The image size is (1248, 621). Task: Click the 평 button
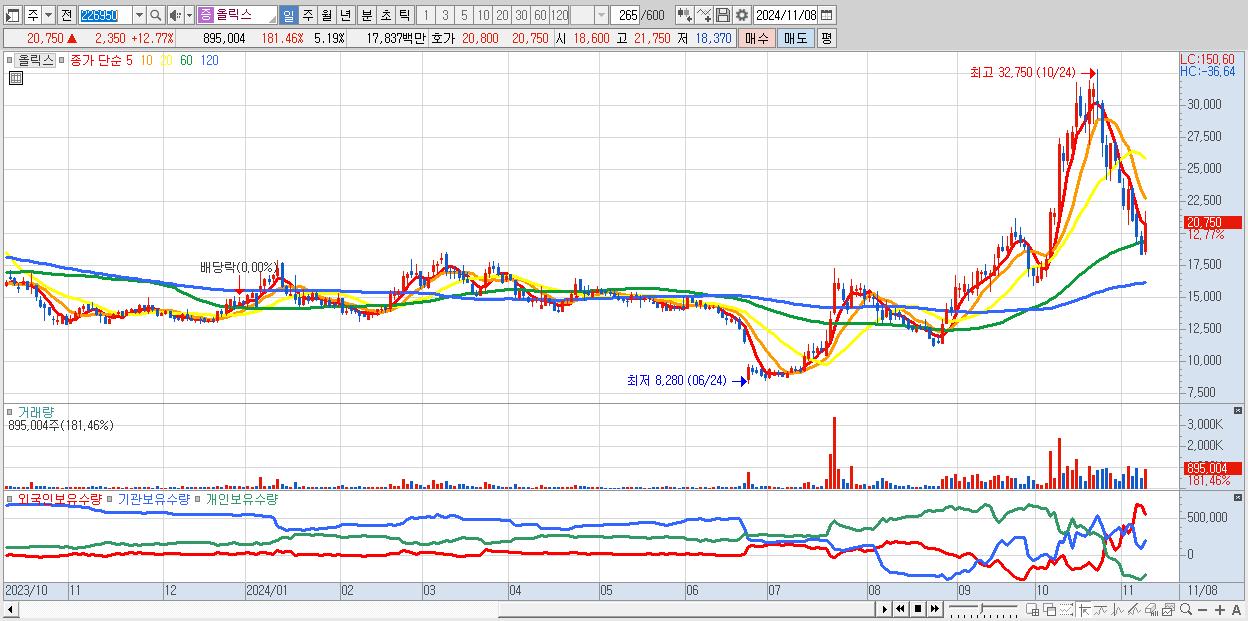coord(826,38)
